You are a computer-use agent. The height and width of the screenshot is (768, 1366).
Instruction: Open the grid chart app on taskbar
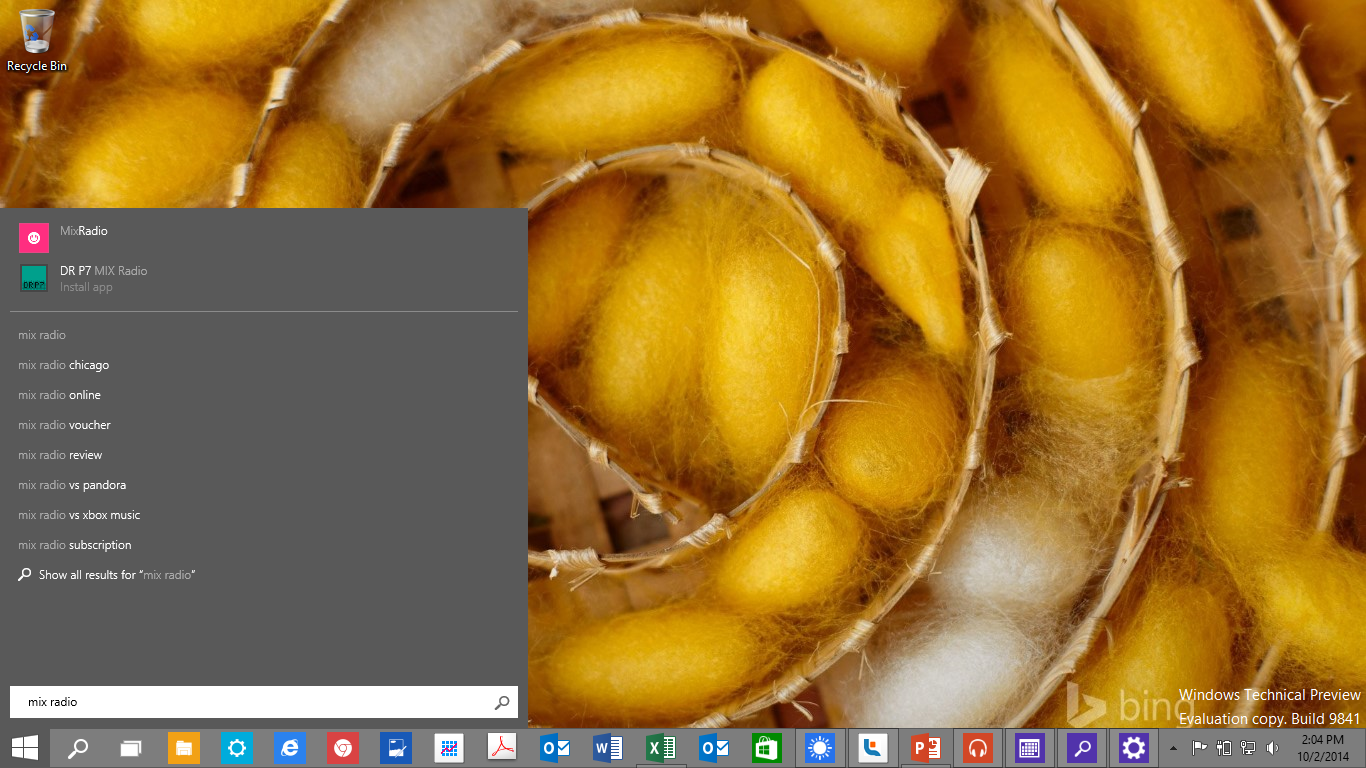point(449,748)
